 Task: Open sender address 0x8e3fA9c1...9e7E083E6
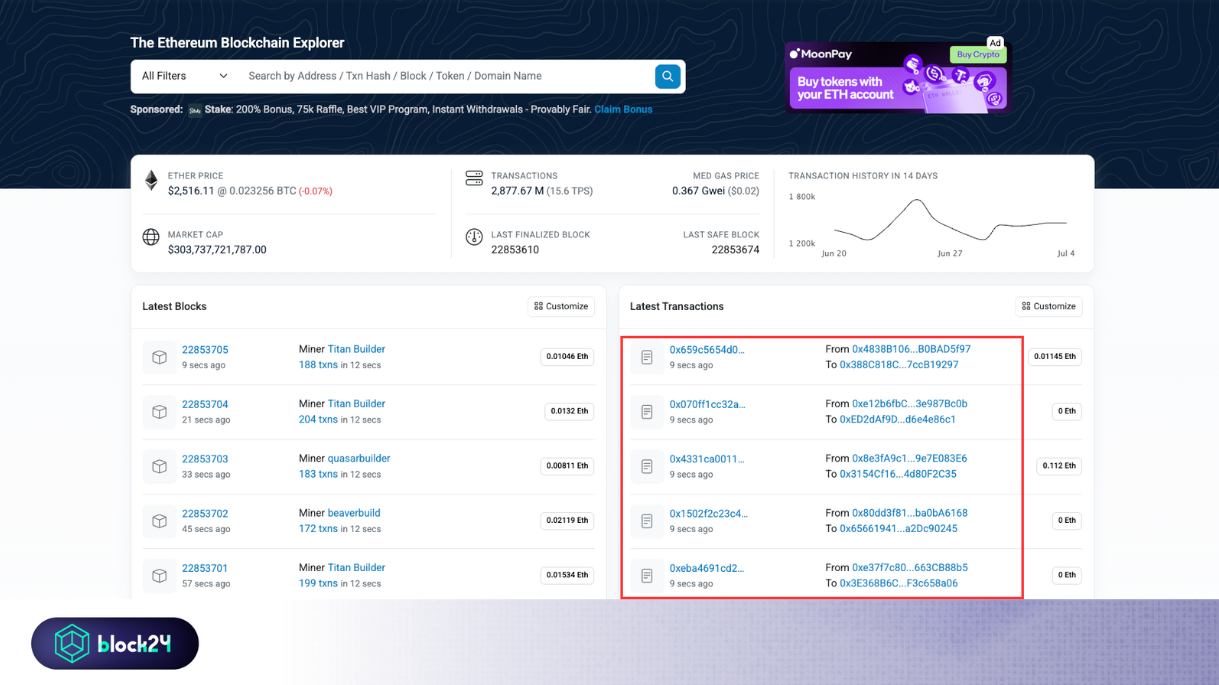[x=910, y=458]
